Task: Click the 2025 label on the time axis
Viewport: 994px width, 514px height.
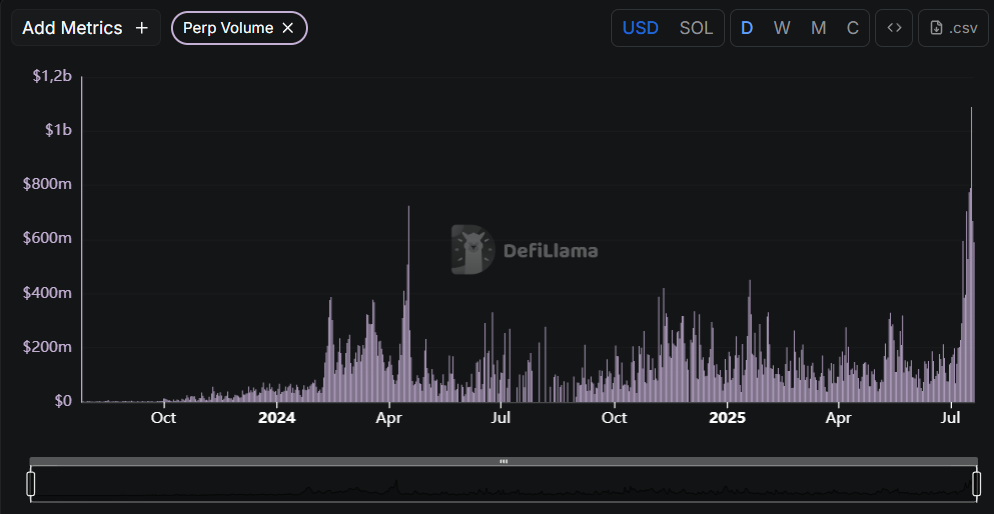Action: point(726,418)
